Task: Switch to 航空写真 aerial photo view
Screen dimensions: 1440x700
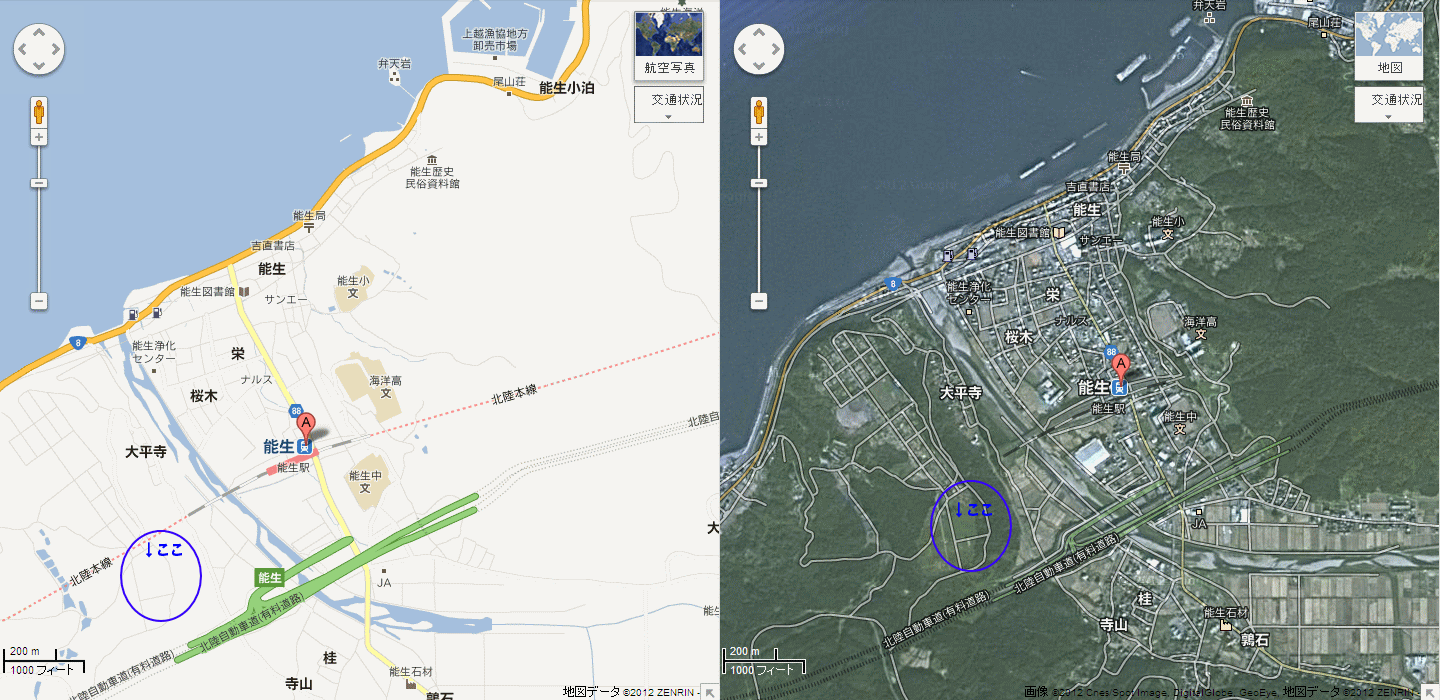Action: point(669,47)
